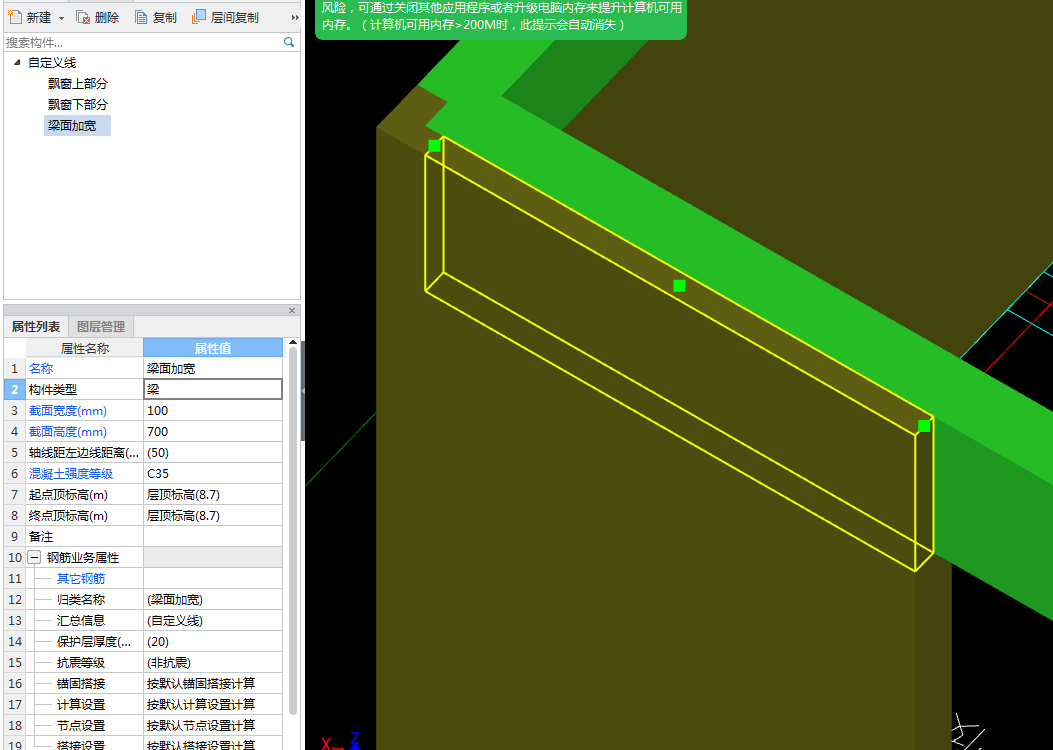
Task: Click the search magnifier icon
Action: tap(289, 42)
